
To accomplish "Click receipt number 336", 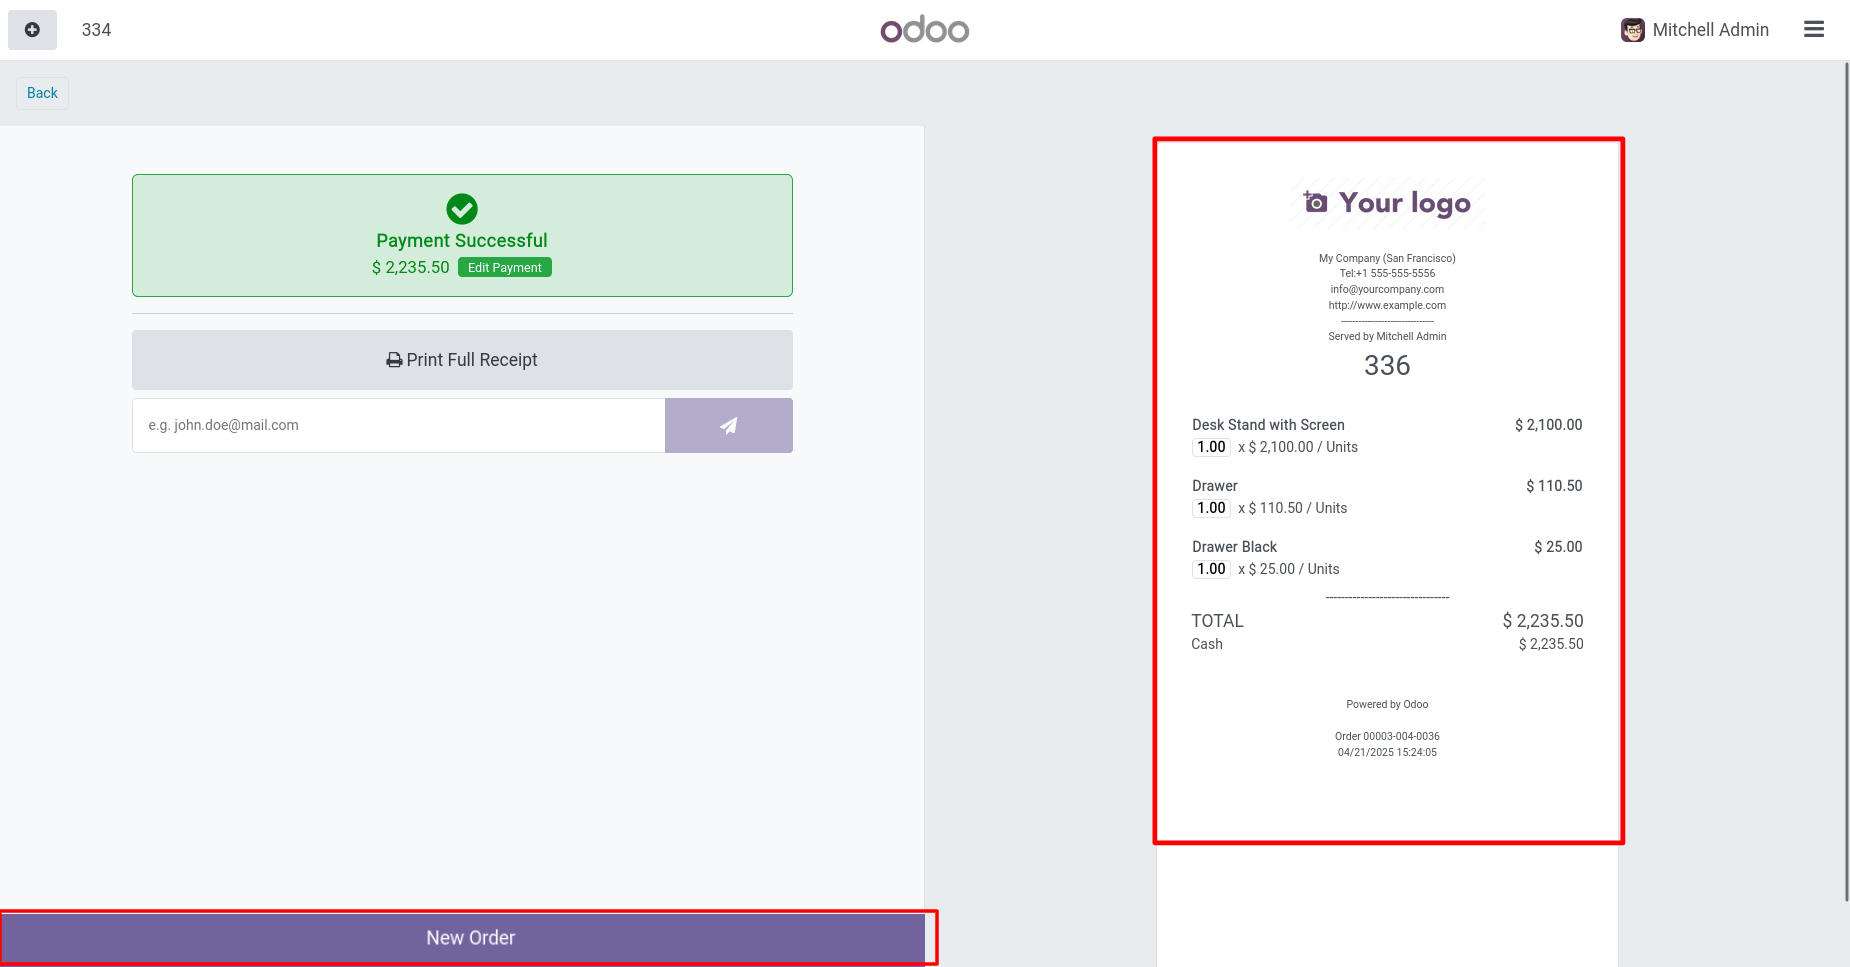I will [x=1387, y=366].
